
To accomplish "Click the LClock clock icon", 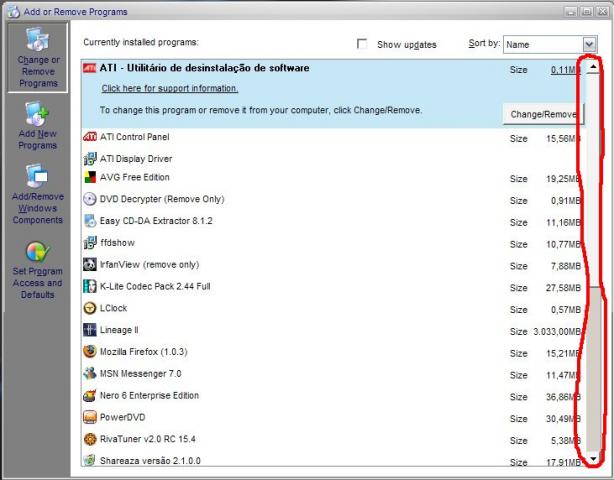I will click(x=90, y=308).
